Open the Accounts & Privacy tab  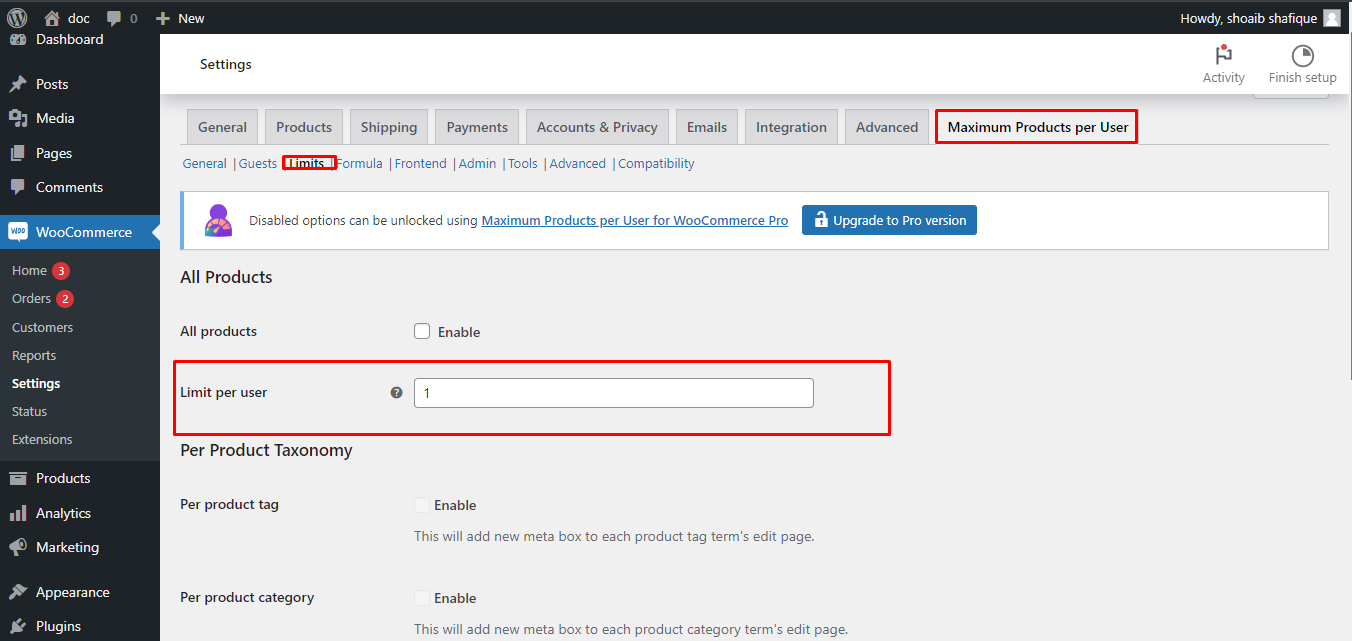click(x=597, y=127)
